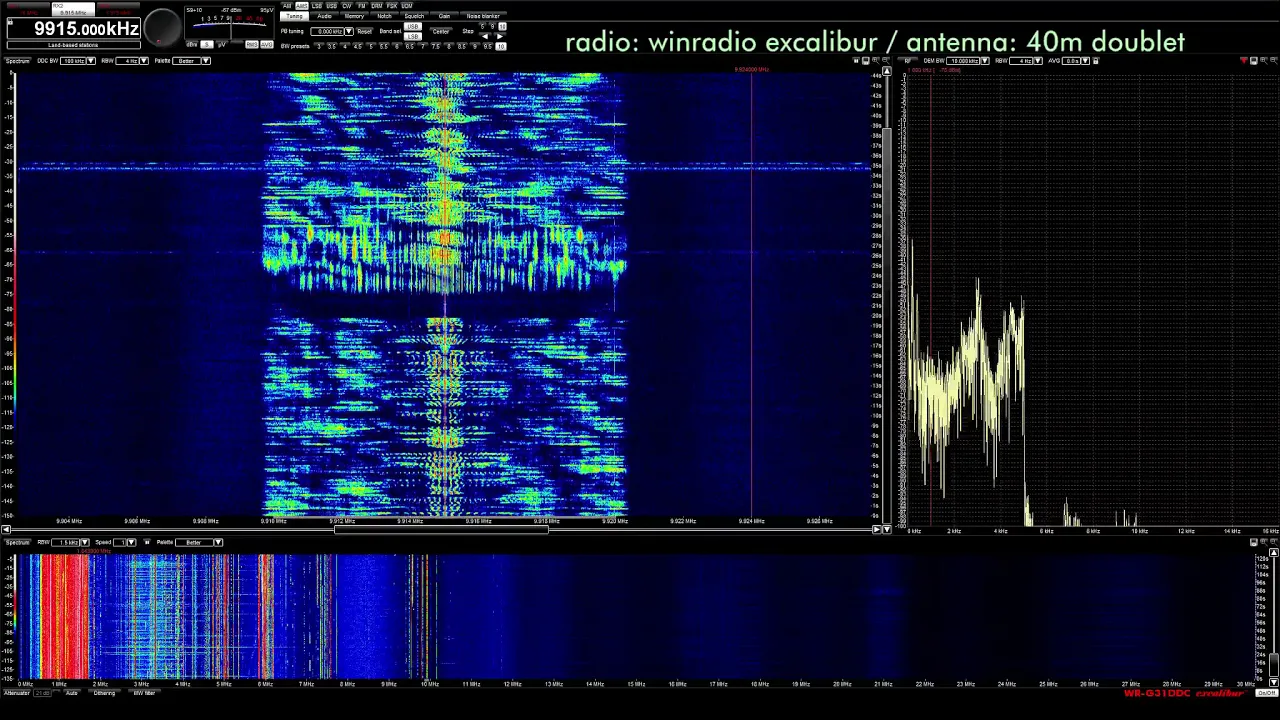Pause the DDC waterfall display
This screenshot has height=720, width=1280.
pos(856,60)
